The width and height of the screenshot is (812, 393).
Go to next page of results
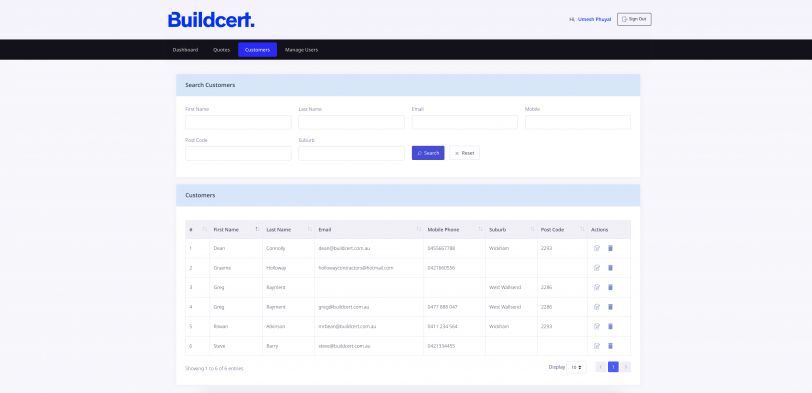[x=626, y=367]
